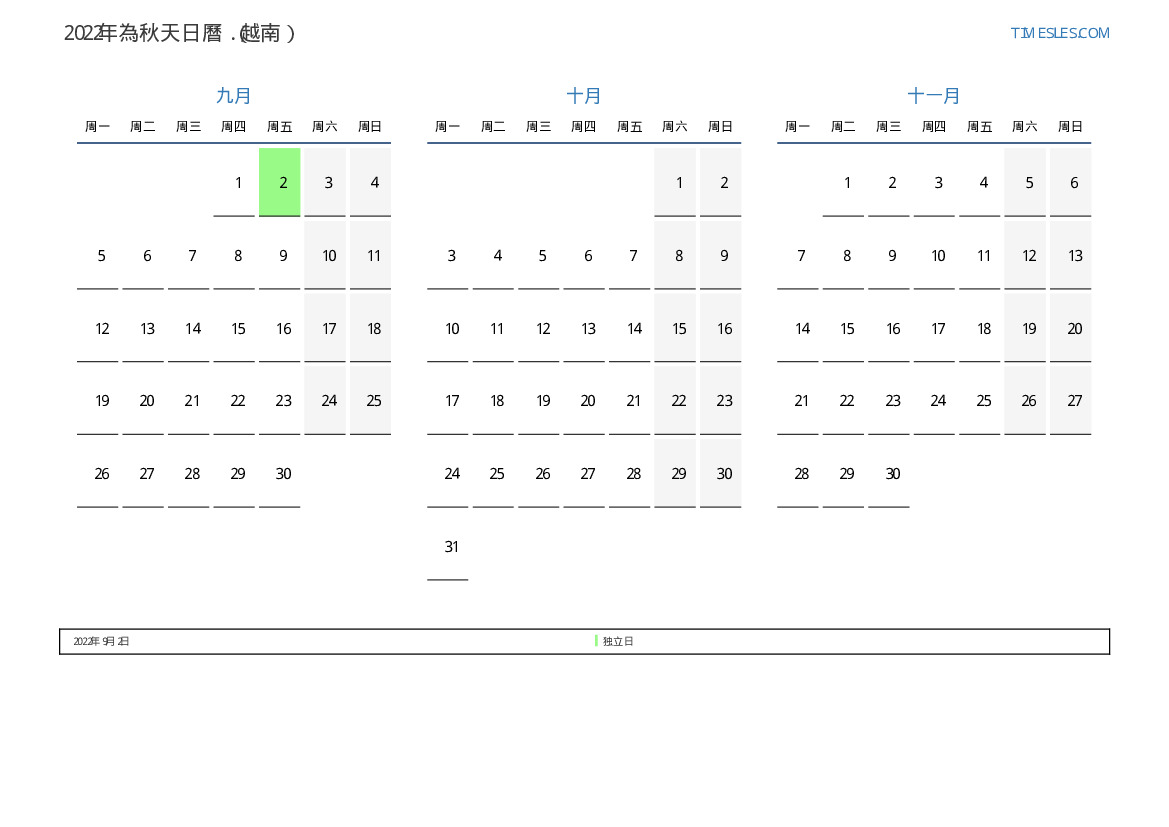
Task: Click the 2022年9月2日 date in legend
Action: (x=101, y=642)
